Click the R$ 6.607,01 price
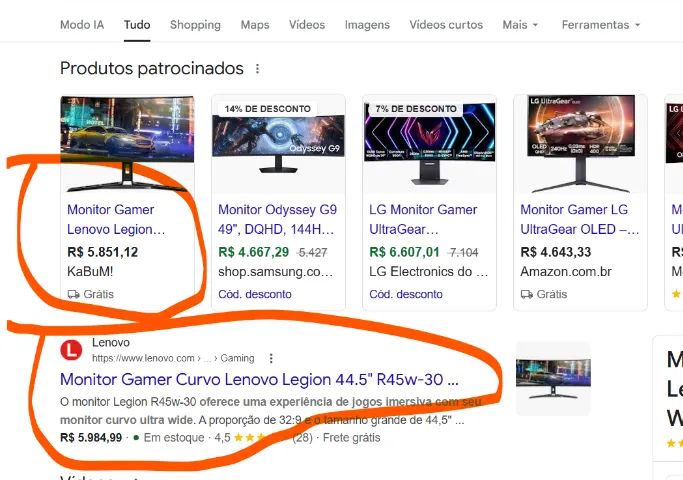The image size is (683, 480). point(405,252)
